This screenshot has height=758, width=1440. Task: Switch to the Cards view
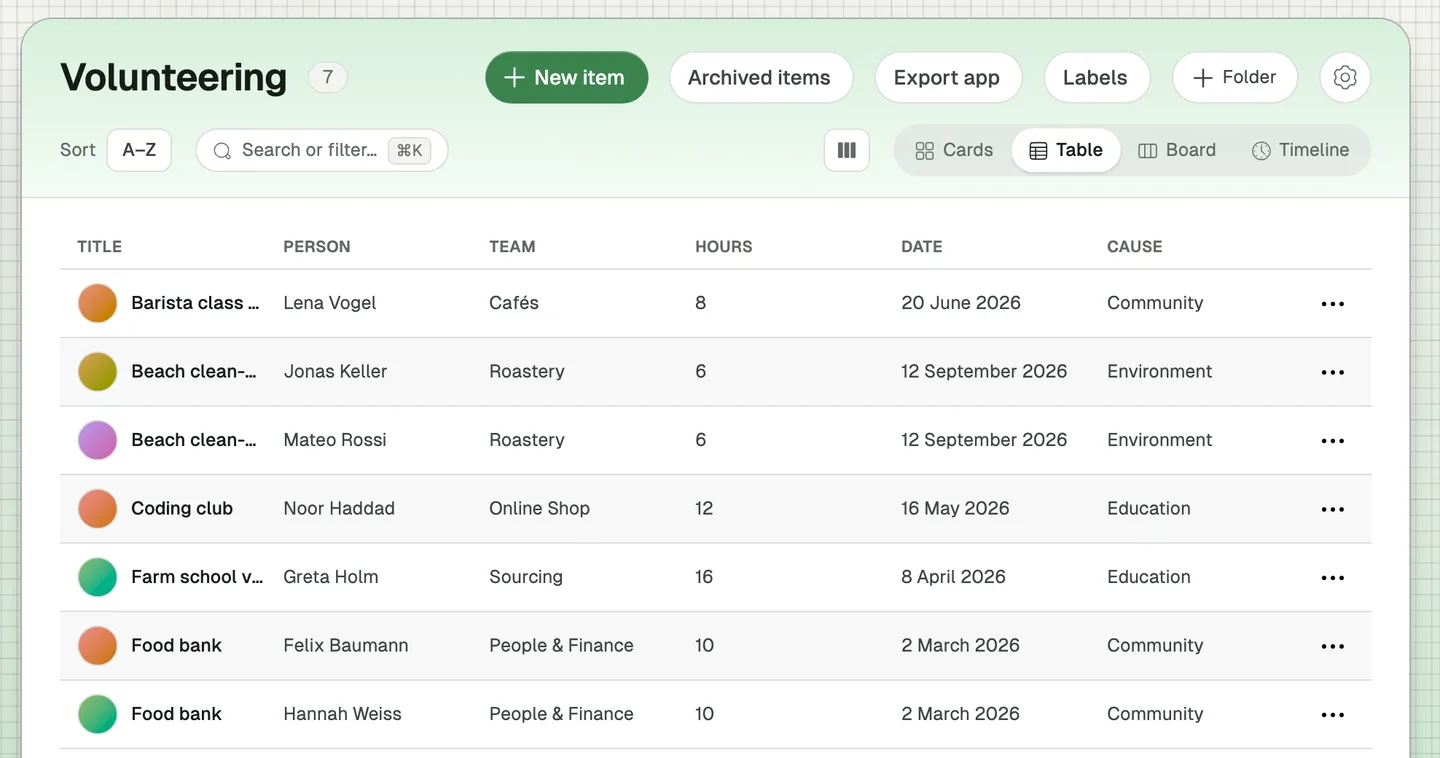tap(954, 150)
